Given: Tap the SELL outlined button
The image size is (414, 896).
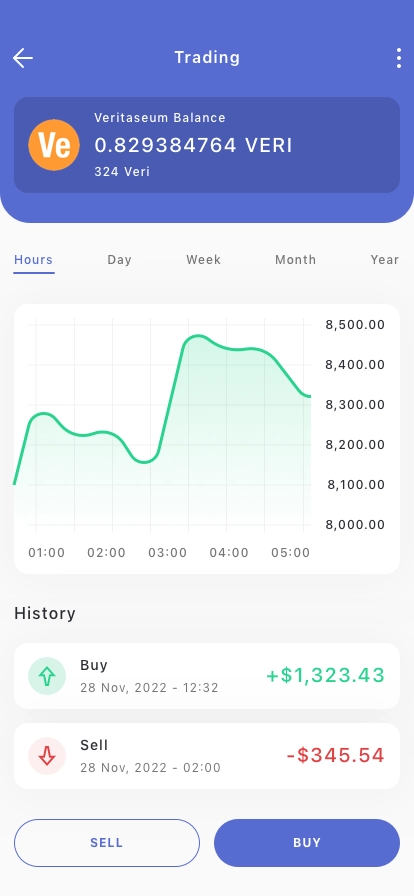Looking at the screenshot, I should tap(107, 843).
